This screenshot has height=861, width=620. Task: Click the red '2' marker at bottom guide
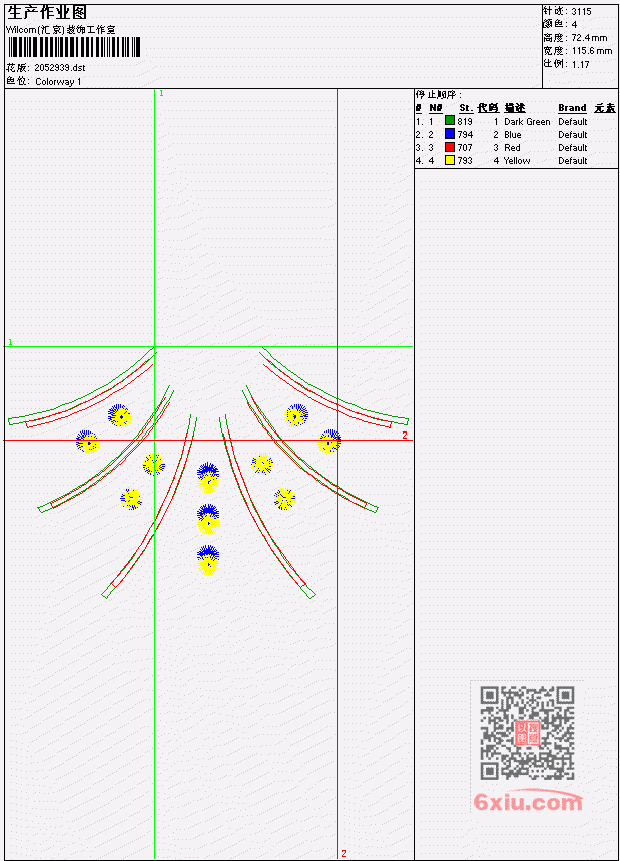click(344, 853)
